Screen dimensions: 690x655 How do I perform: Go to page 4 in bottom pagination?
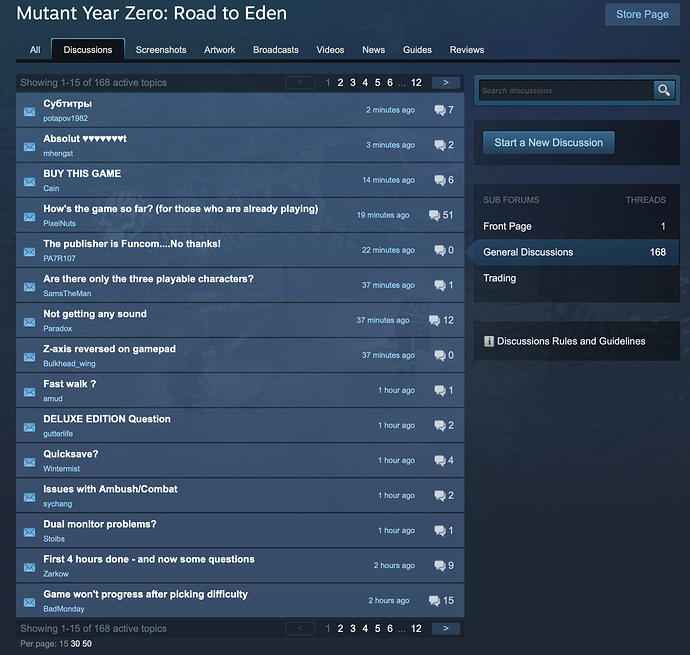coord(365,629)
